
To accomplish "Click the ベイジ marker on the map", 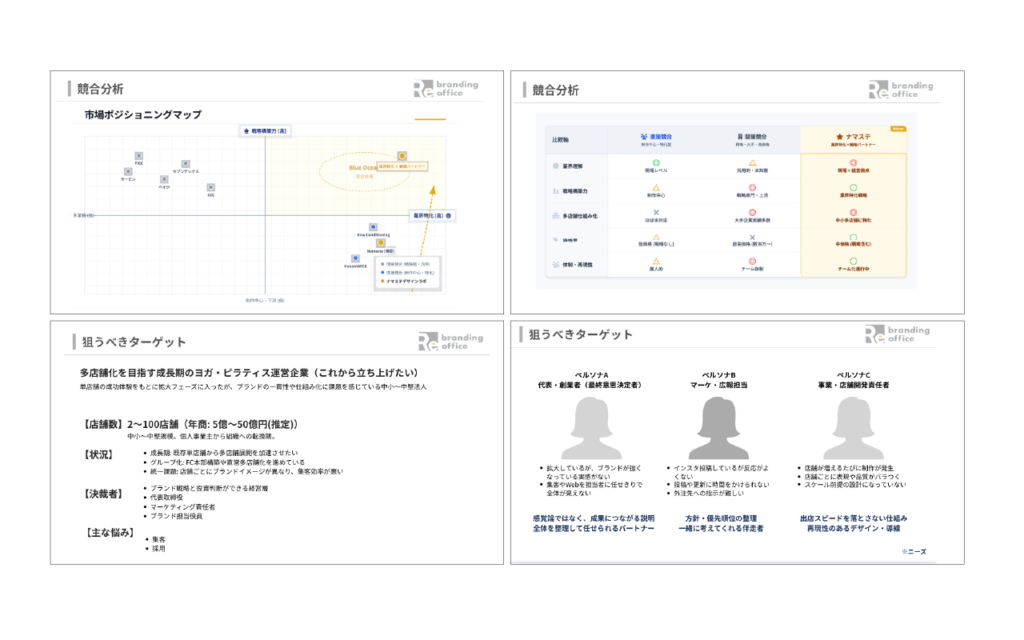I will click(x=164, y=179).
